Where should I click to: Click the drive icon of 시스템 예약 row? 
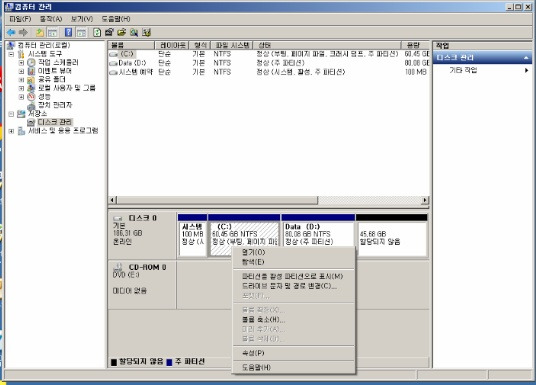(113, 72)
